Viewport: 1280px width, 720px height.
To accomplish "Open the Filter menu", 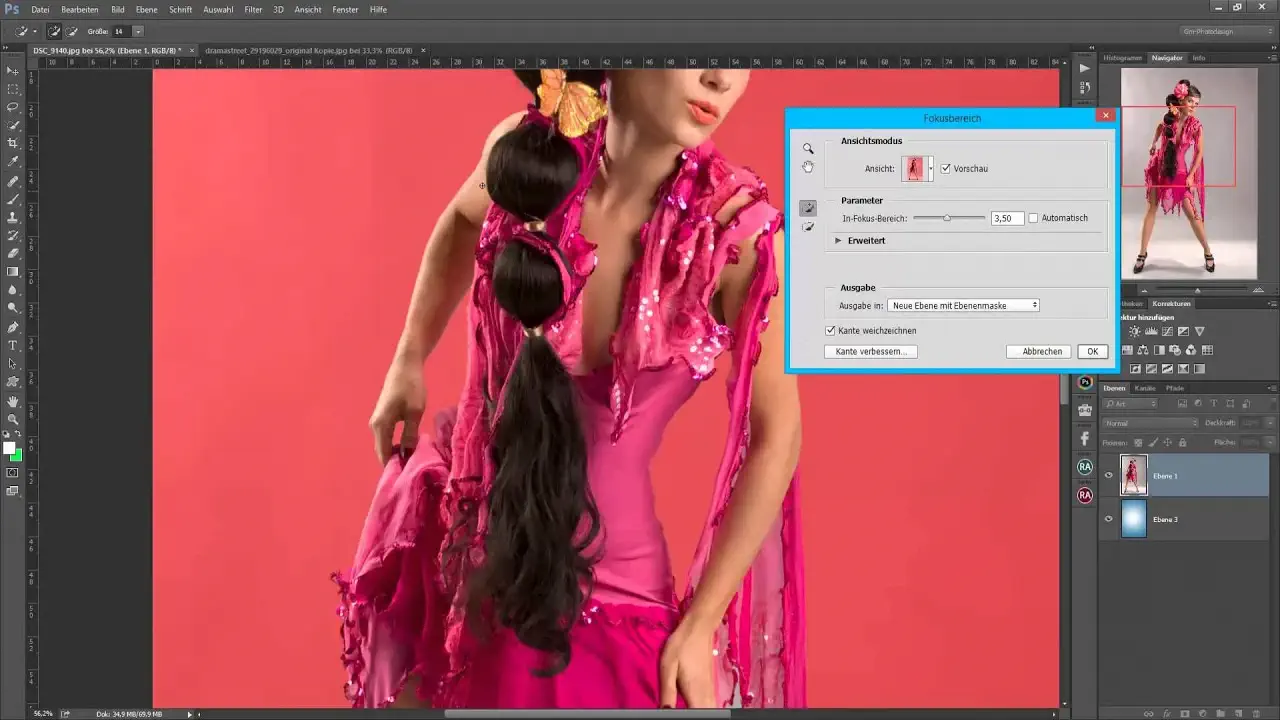I will [253, 9].
